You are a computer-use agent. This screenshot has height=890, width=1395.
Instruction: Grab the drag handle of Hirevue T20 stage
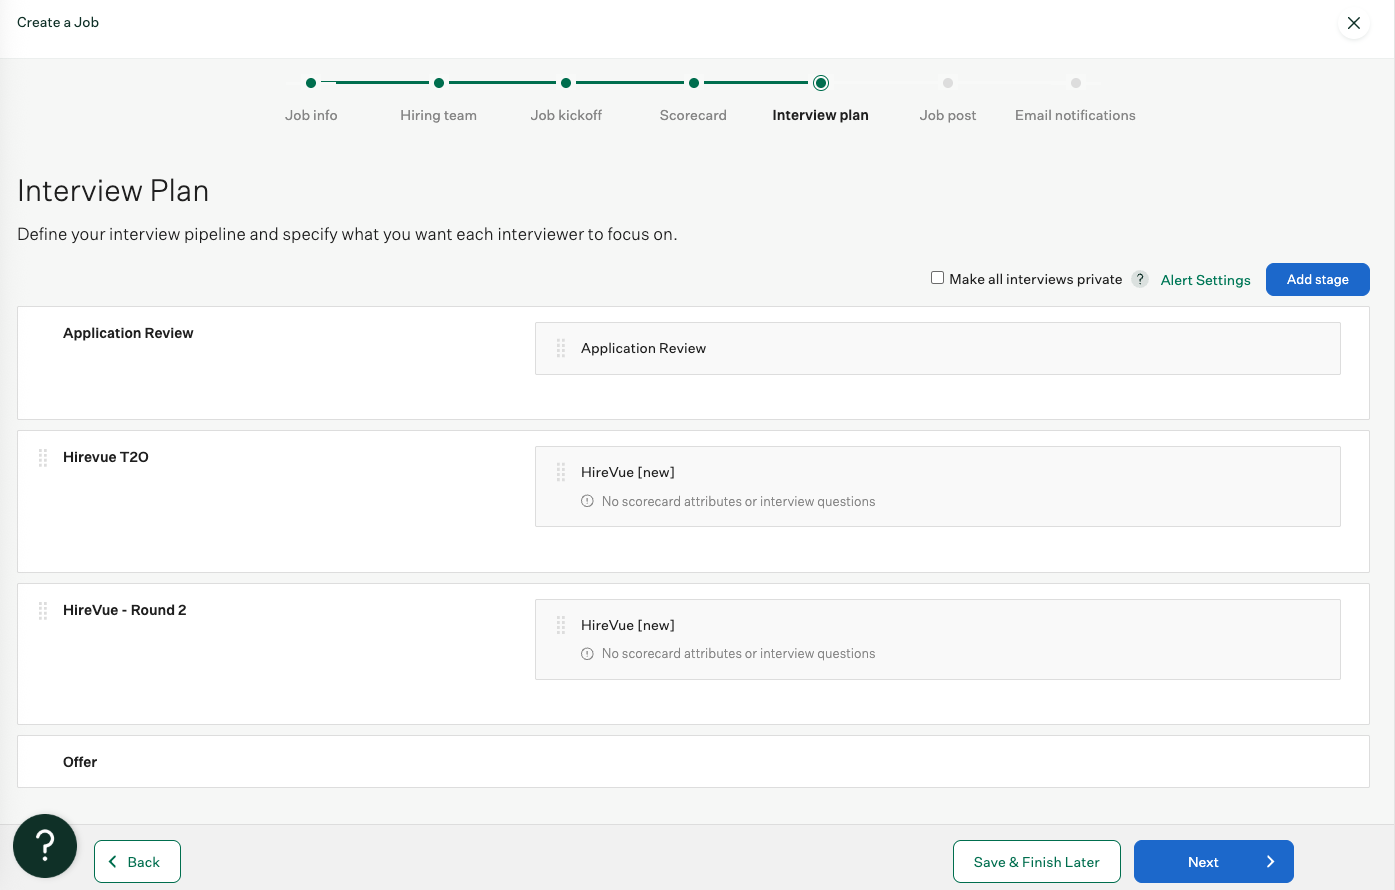tap(43, 458)
